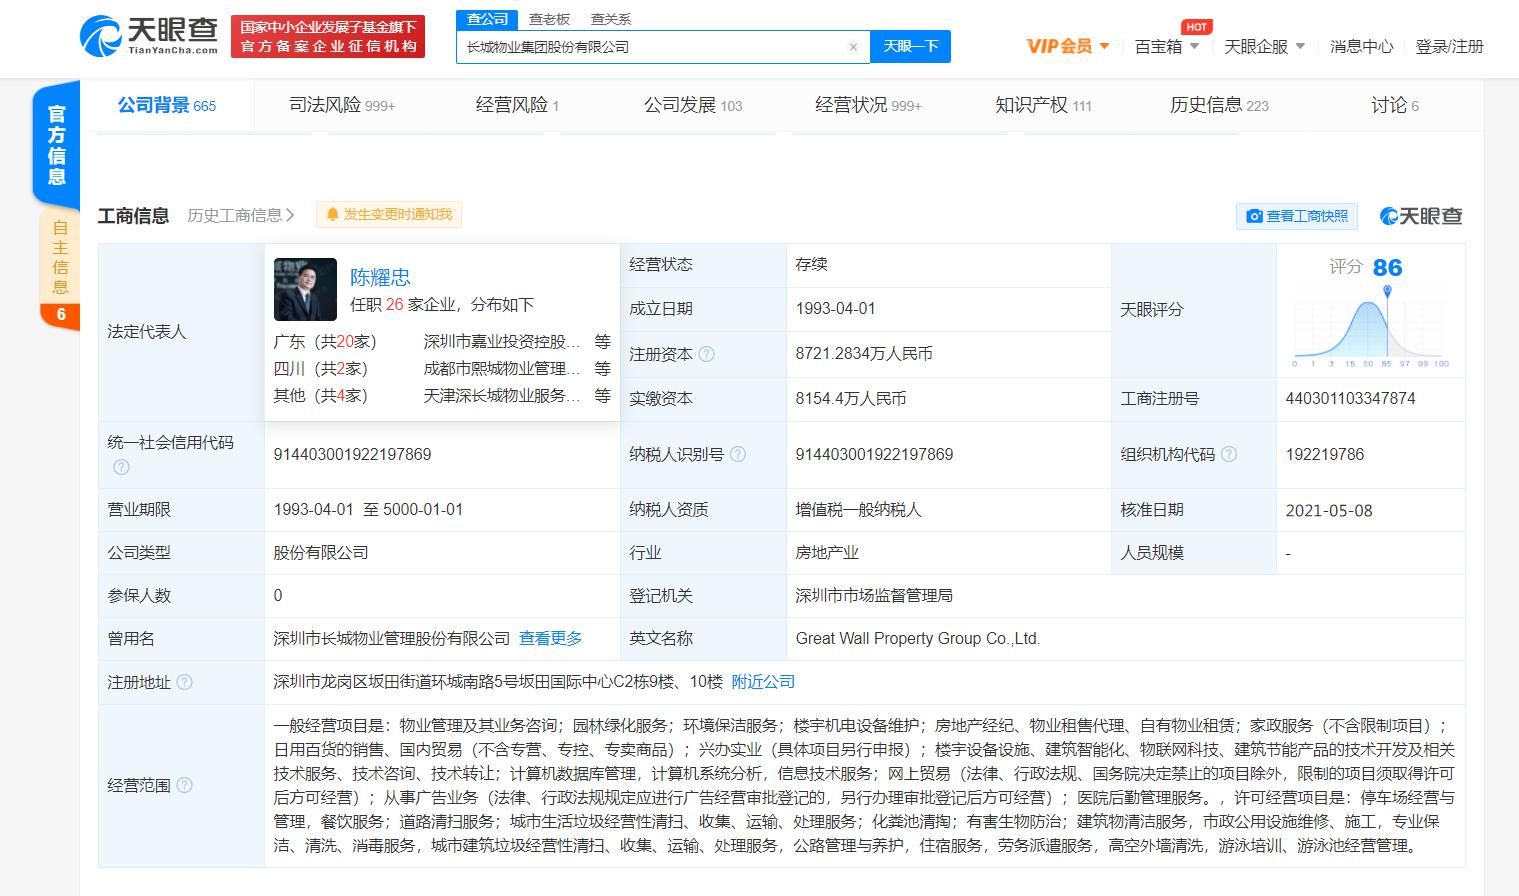1519x896 pixels.
Task: Click 经营状态 value 存续
Action: (x=811, y=264)
